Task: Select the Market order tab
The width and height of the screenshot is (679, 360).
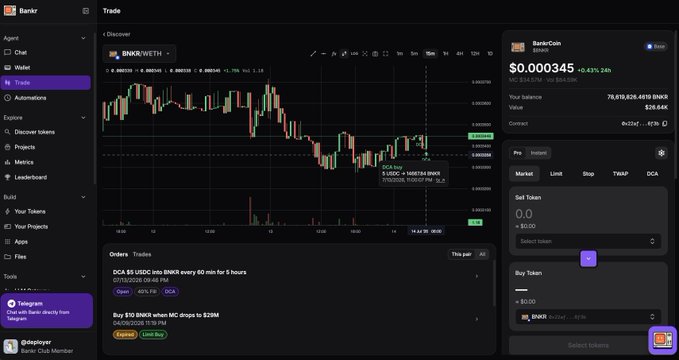Action: tap(524, 174)
